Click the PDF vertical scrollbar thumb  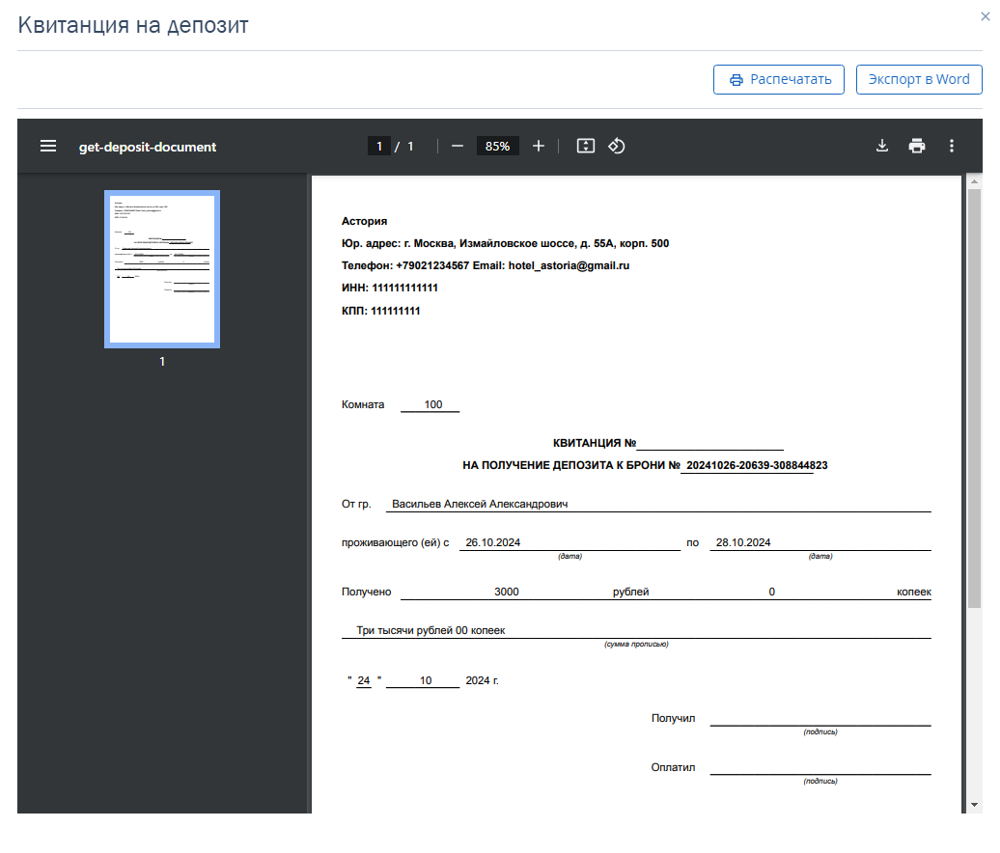[974, 398]
